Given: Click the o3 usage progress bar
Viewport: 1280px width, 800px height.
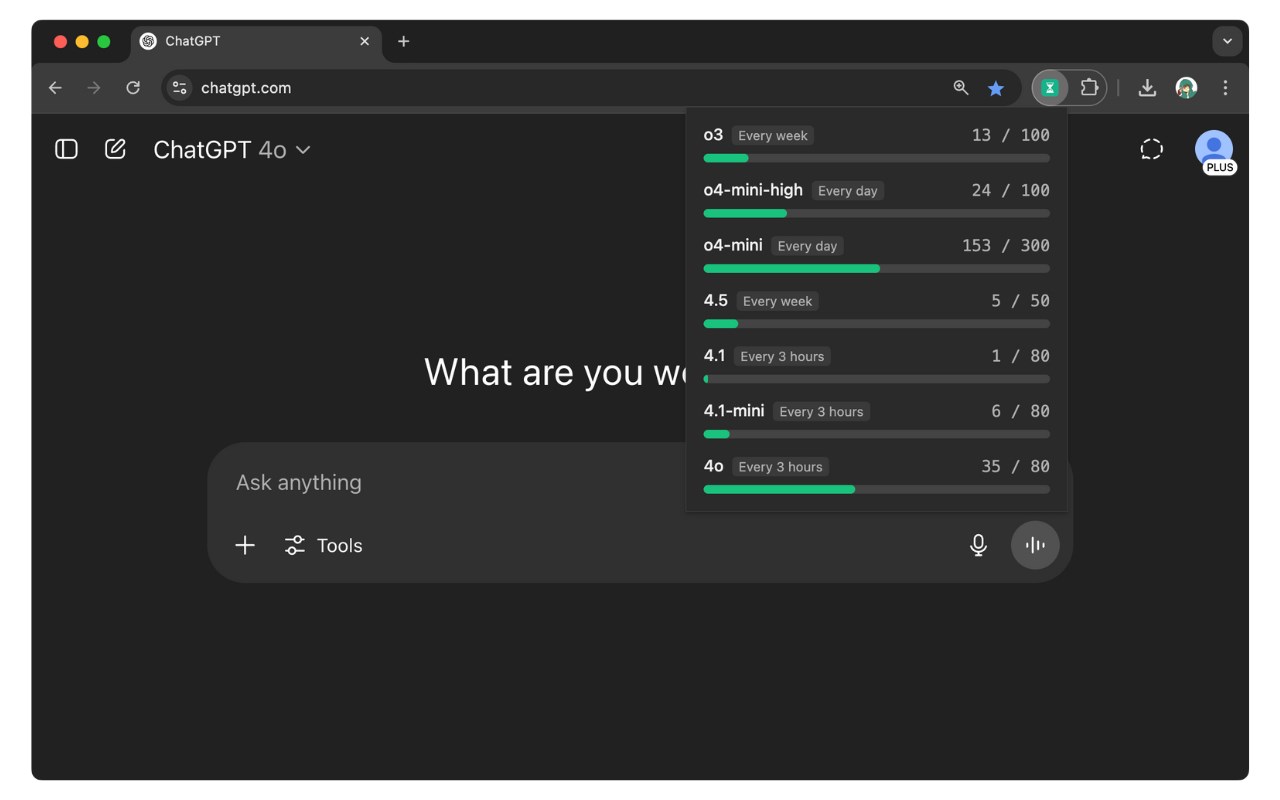Looking at the screenshot, I should (877, 158).
